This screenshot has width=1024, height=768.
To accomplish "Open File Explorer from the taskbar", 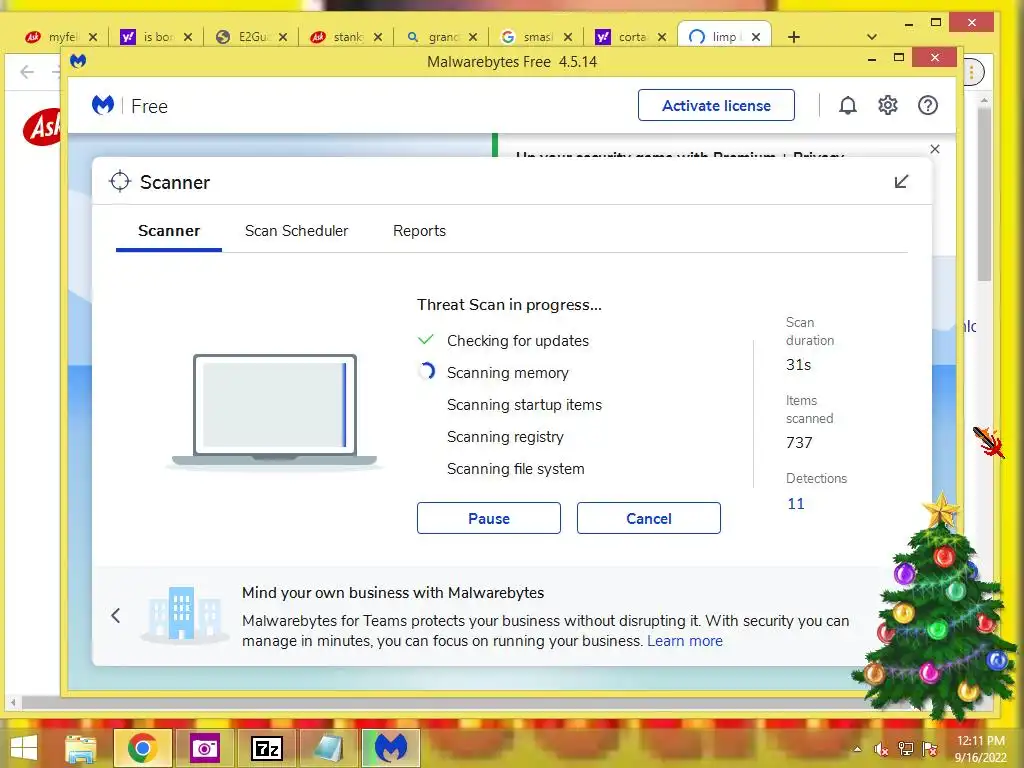I will tap(80, 748).
